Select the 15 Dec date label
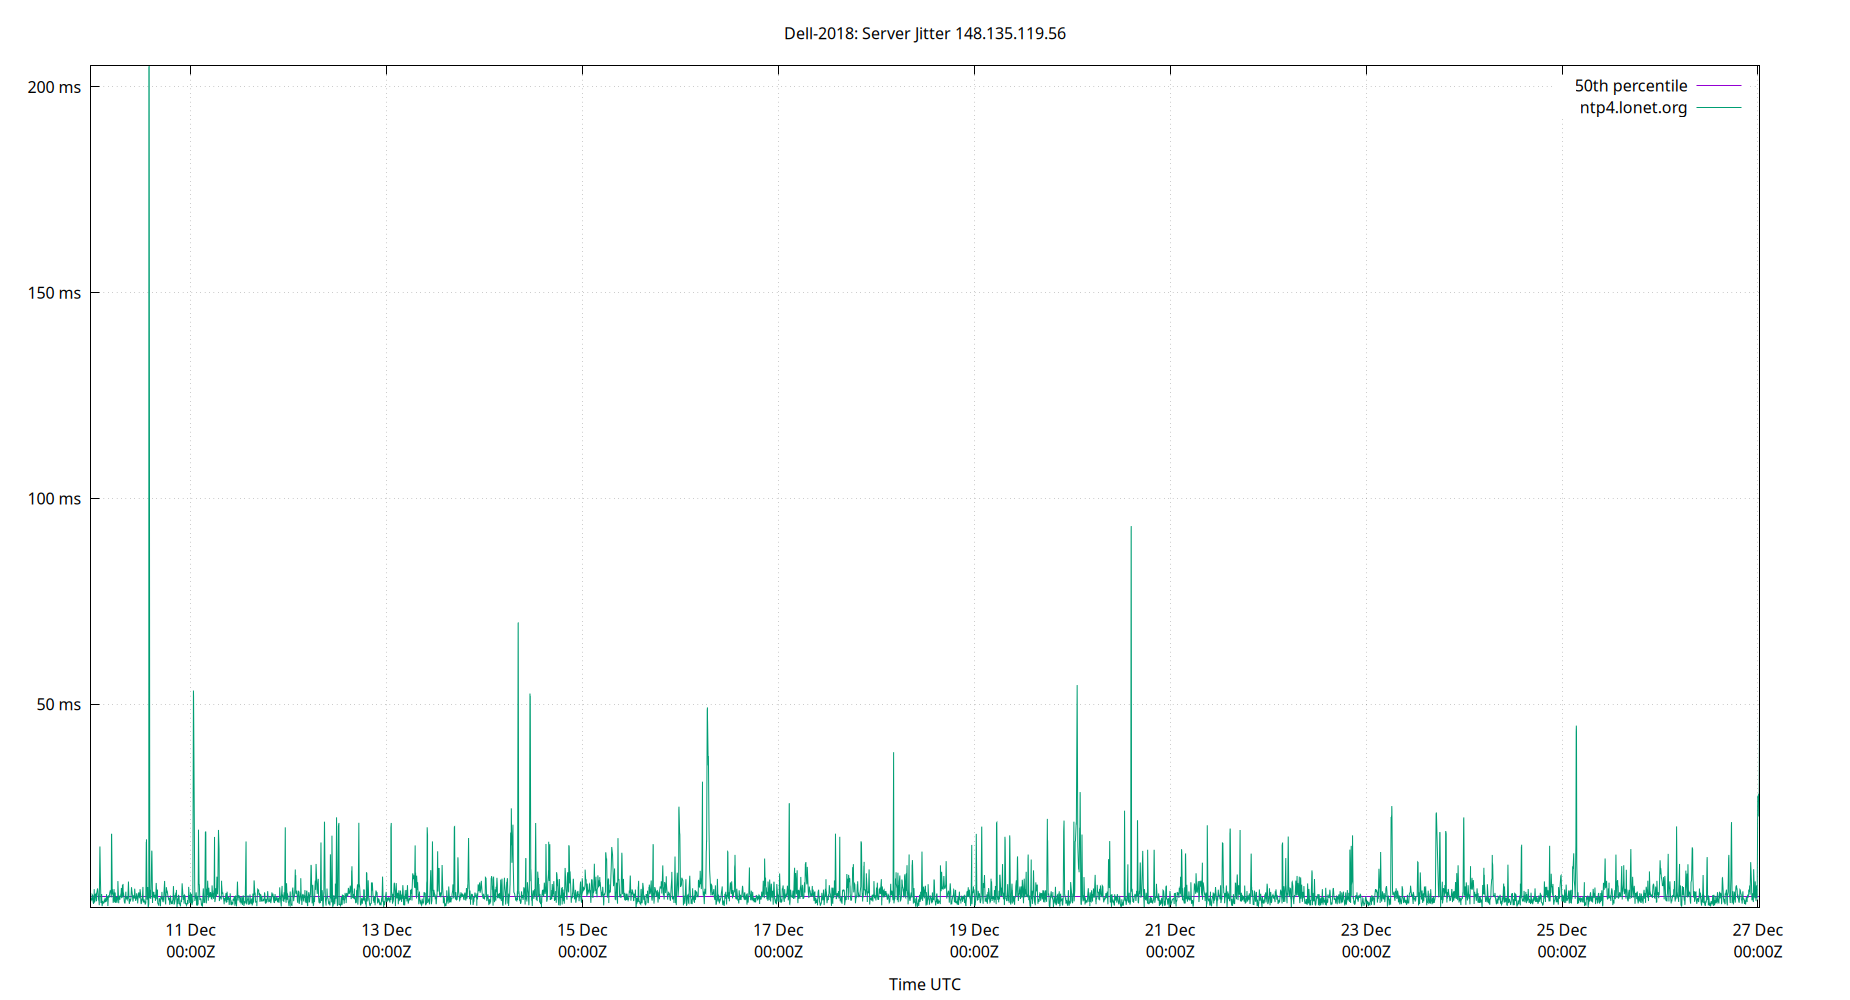 (581, 929)
